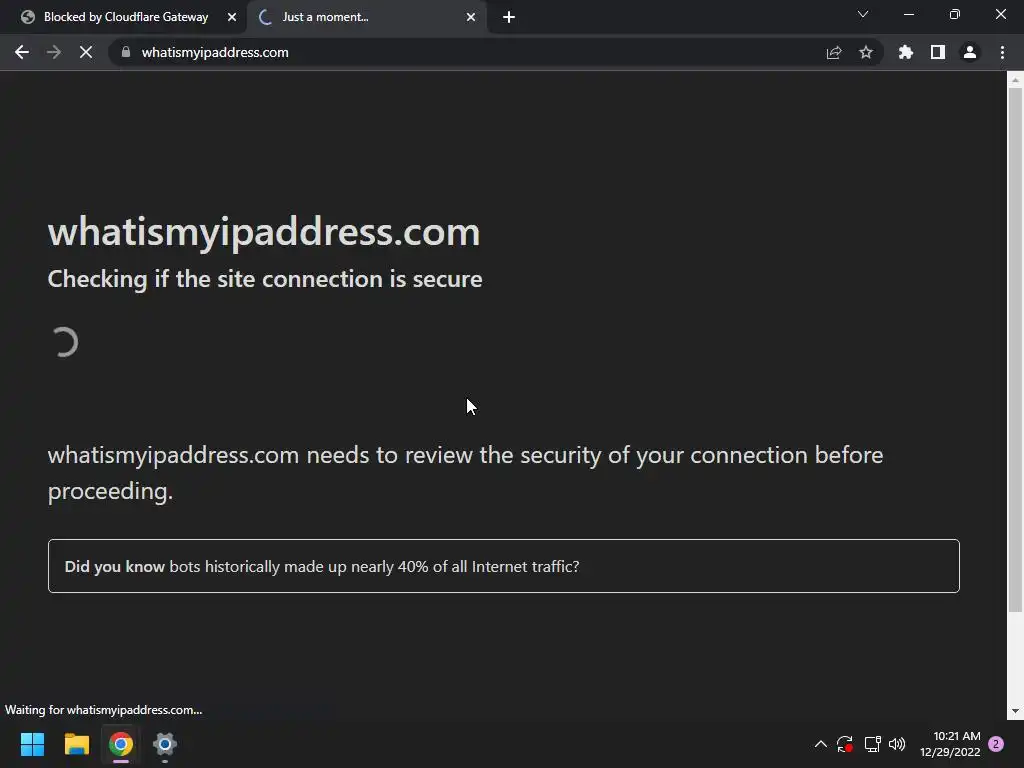This screenshot has height=768, width=1024.
Task: Open the network tray icon
Action: (x=872, y=744)
